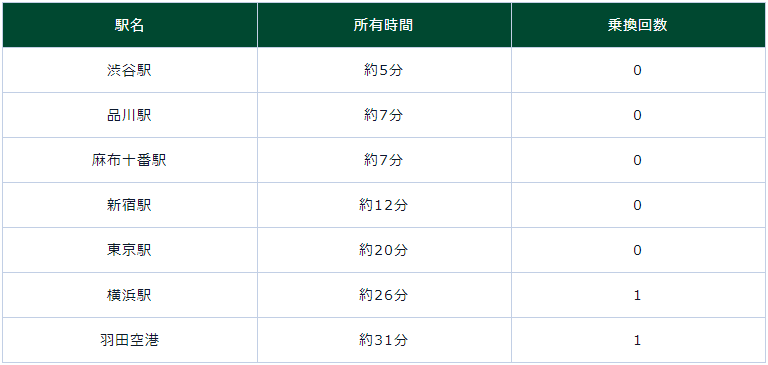This screenshot has height=365, width=768.
Task: Click the 乗換回数 column header
Action: pyautogui.click(x=638, y=25)
